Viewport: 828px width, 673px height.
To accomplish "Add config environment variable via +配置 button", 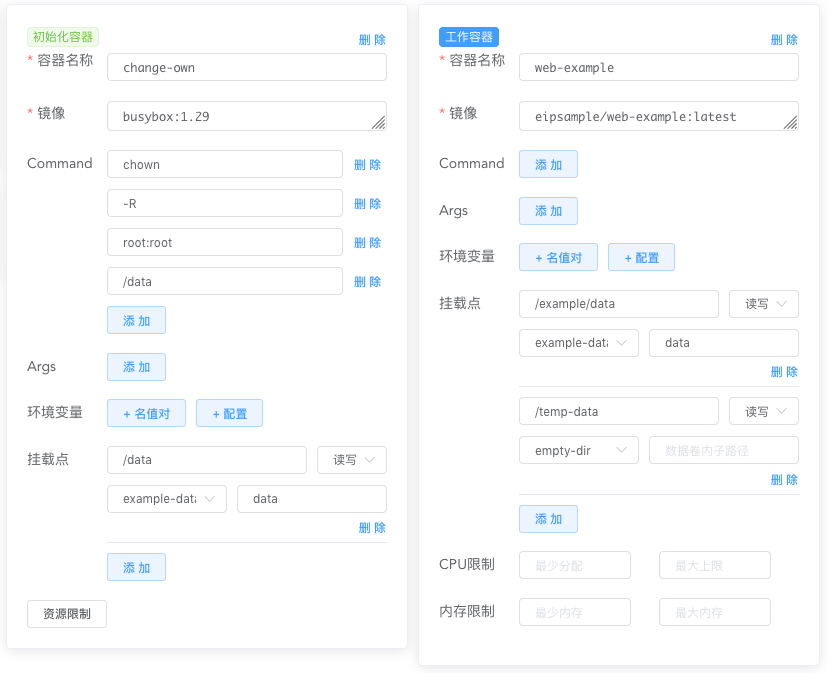I will (x=641, y=257).
